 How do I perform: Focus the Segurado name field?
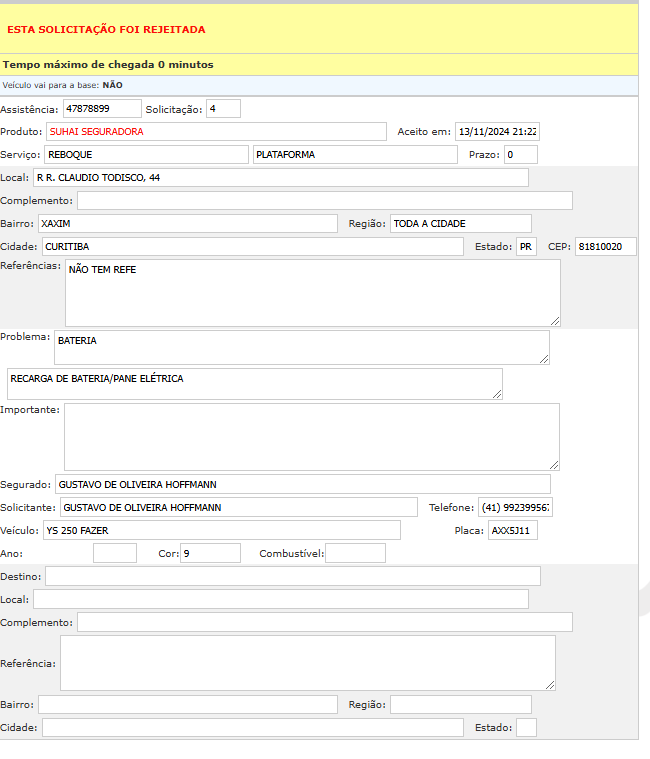tap(302, 484)
